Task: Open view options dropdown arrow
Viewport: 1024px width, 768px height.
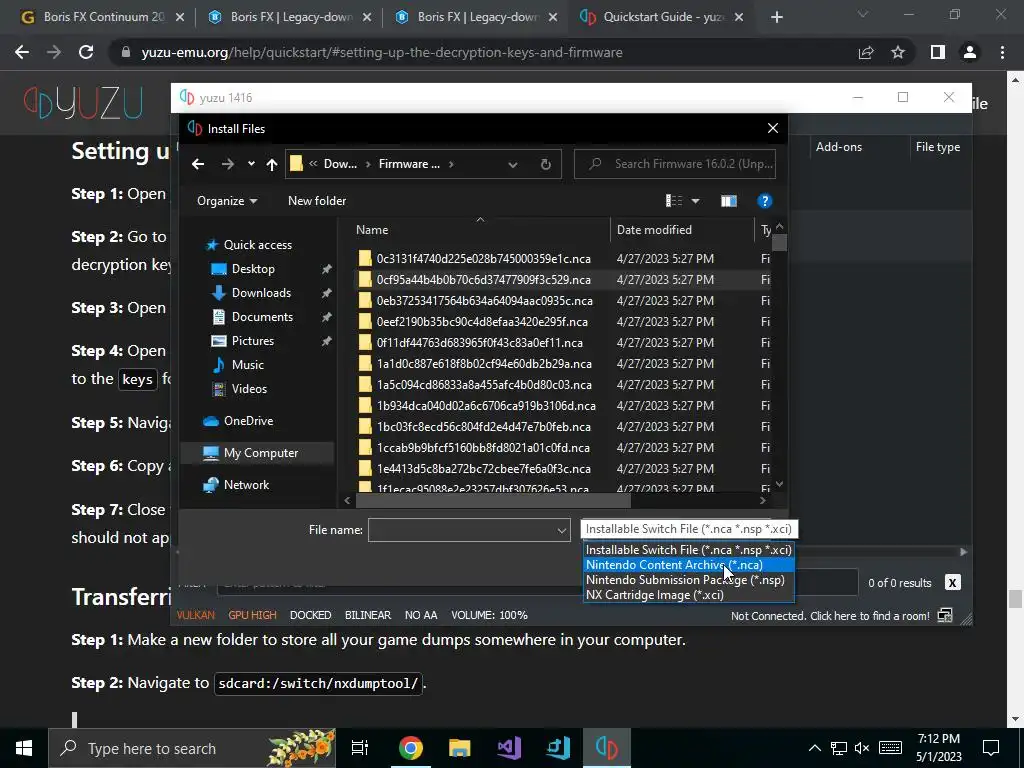Action: (696, 201)
